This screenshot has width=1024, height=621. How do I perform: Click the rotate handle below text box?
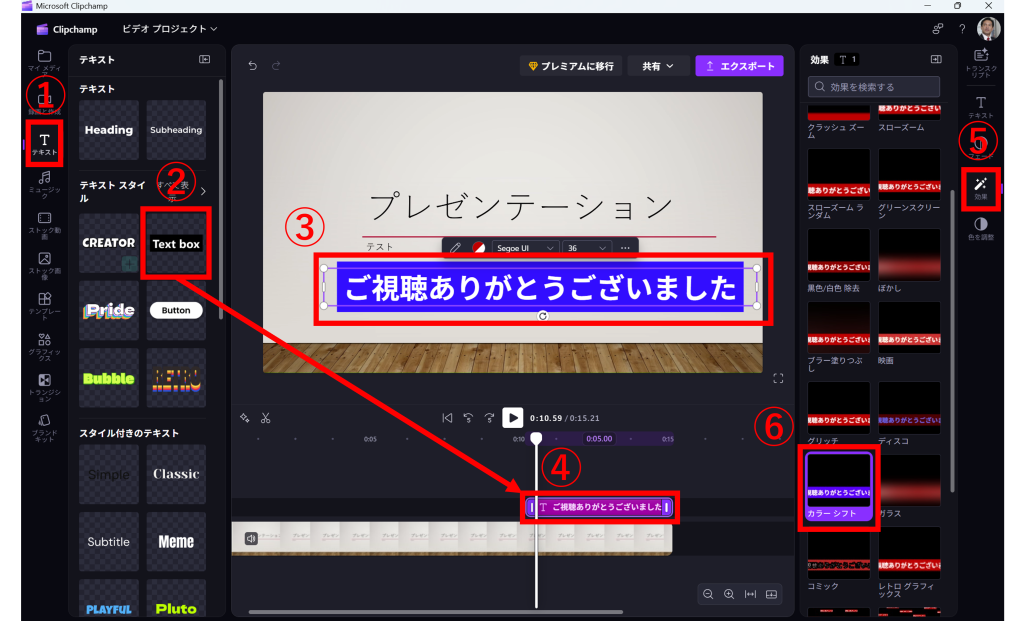tap(543, 316)
